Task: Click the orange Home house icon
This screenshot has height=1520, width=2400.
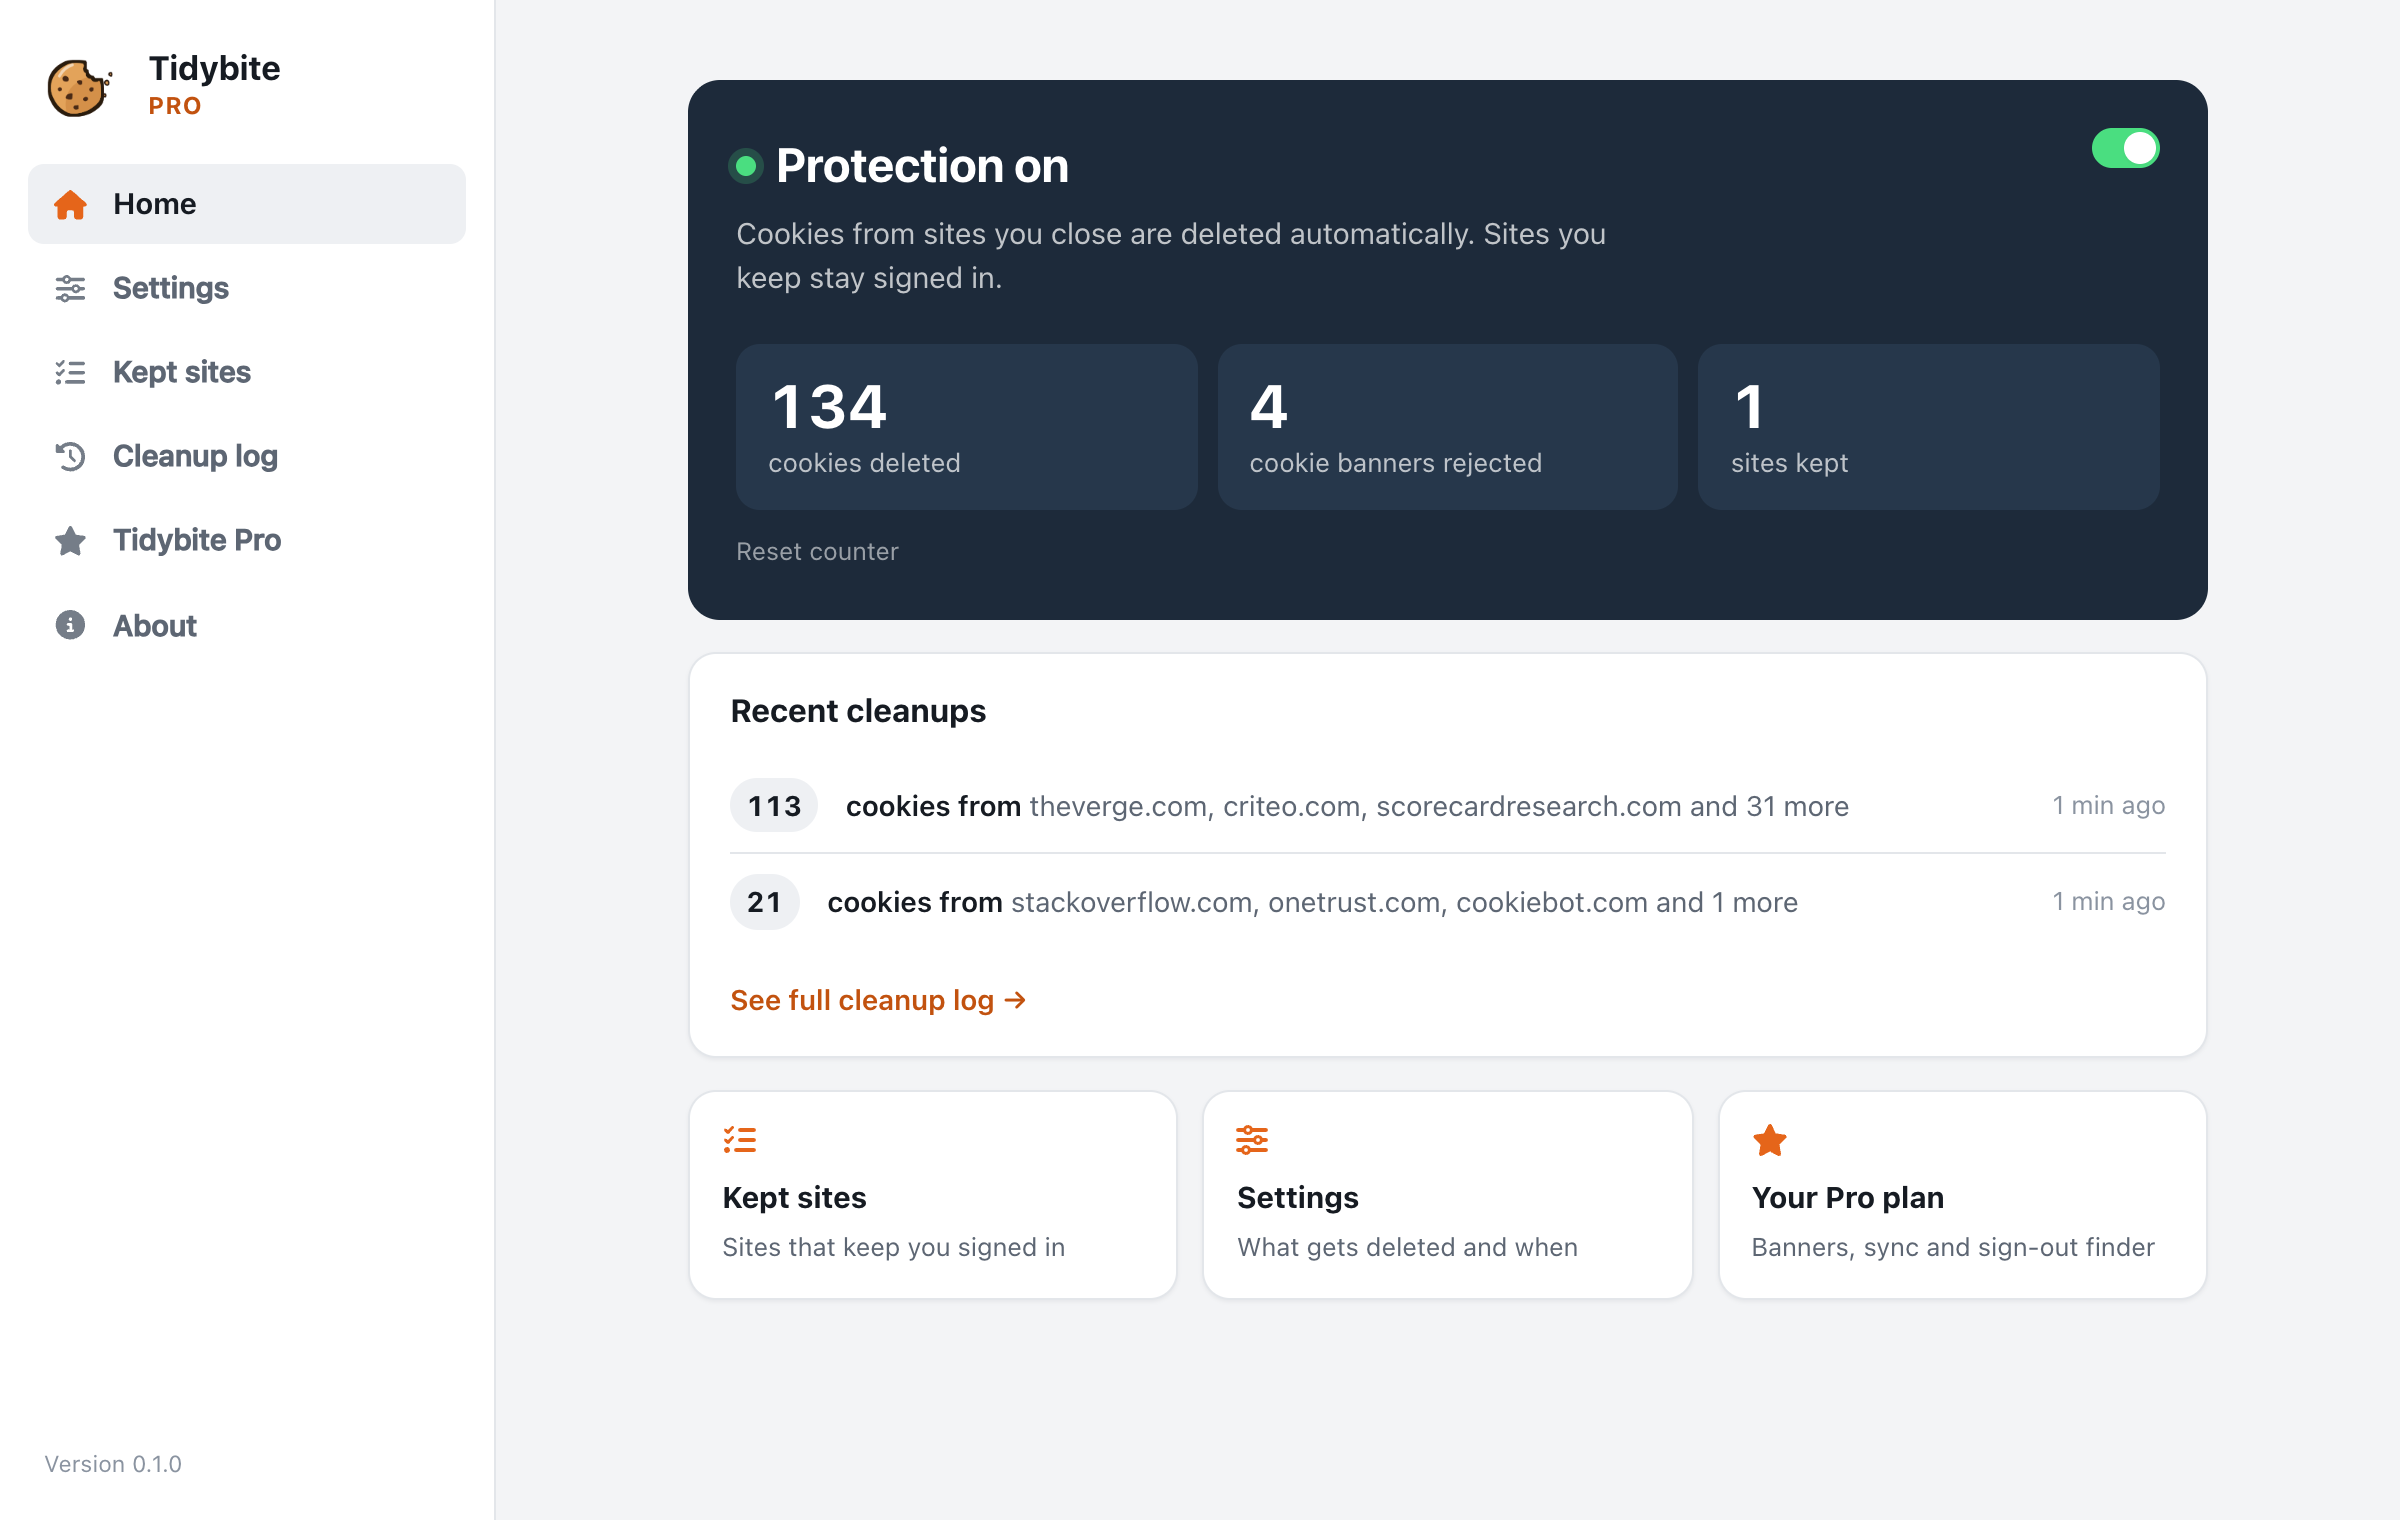Action: coord(70,204)
